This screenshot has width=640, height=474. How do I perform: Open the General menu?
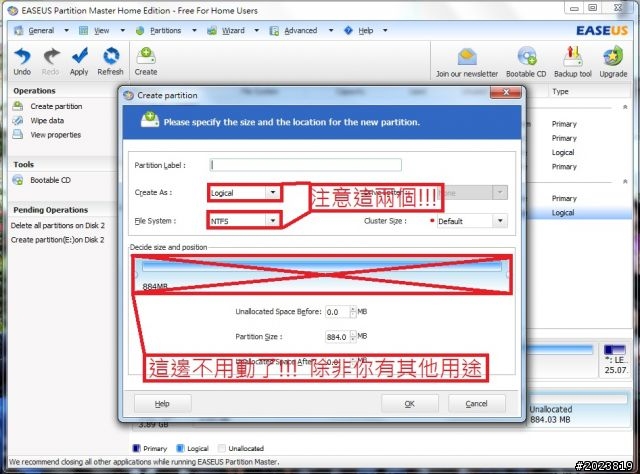click(41, 31)
